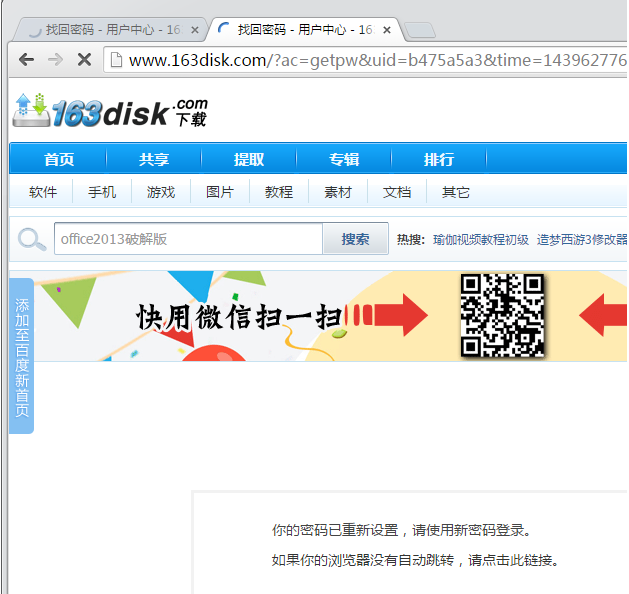The width and height of the screenshot is (629, 594).
Task: Open the 专辑 navigation item
Action: click(344, 159)
